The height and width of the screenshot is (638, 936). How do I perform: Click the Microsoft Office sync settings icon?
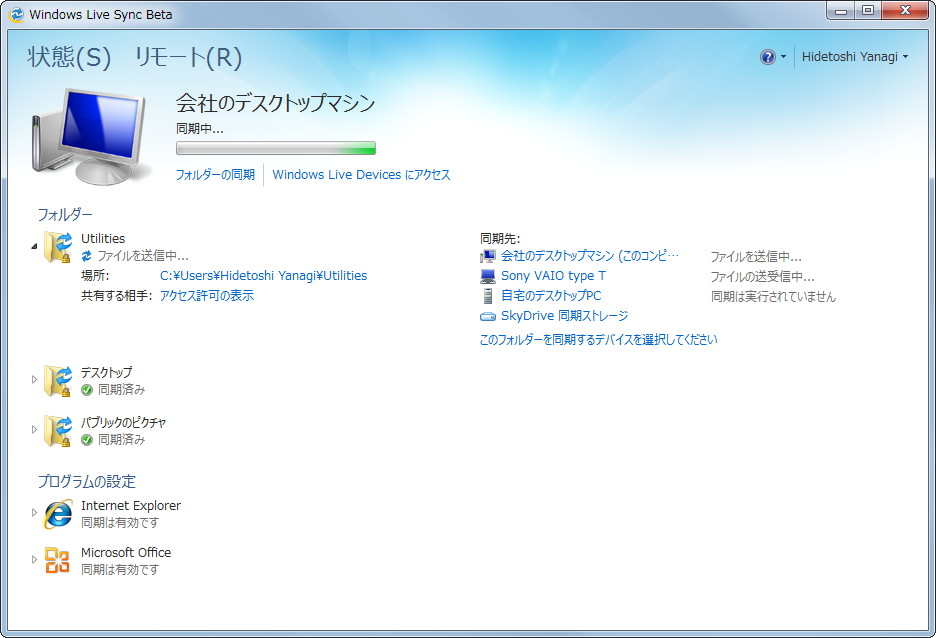(x=57, y=560)
